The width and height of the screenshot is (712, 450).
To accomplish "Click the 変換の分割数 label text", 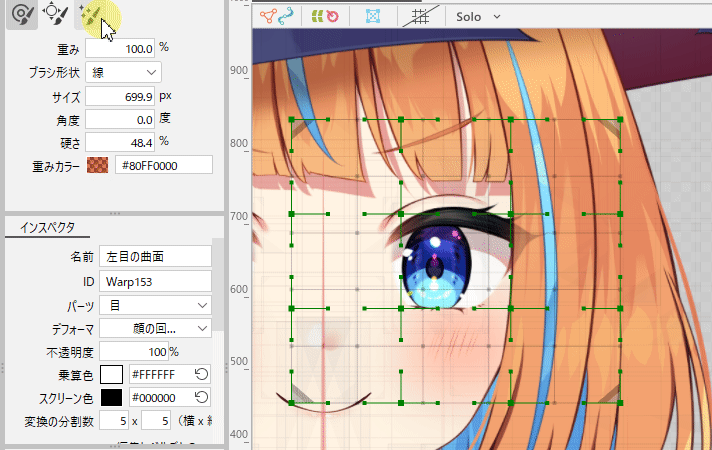I will tap(59, 421).
